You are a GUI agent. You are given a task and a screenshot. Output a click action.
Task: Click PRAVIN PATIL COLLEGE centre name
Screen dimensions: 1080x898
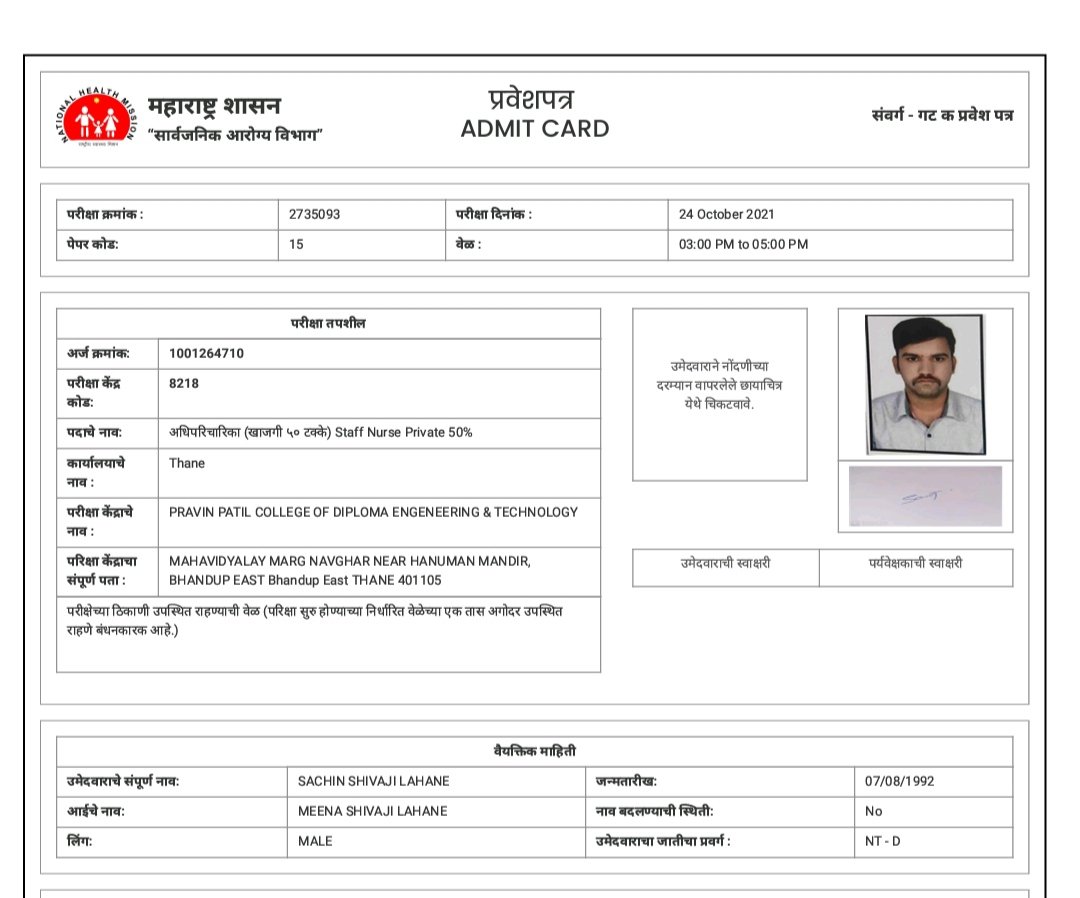pos(373,512)
